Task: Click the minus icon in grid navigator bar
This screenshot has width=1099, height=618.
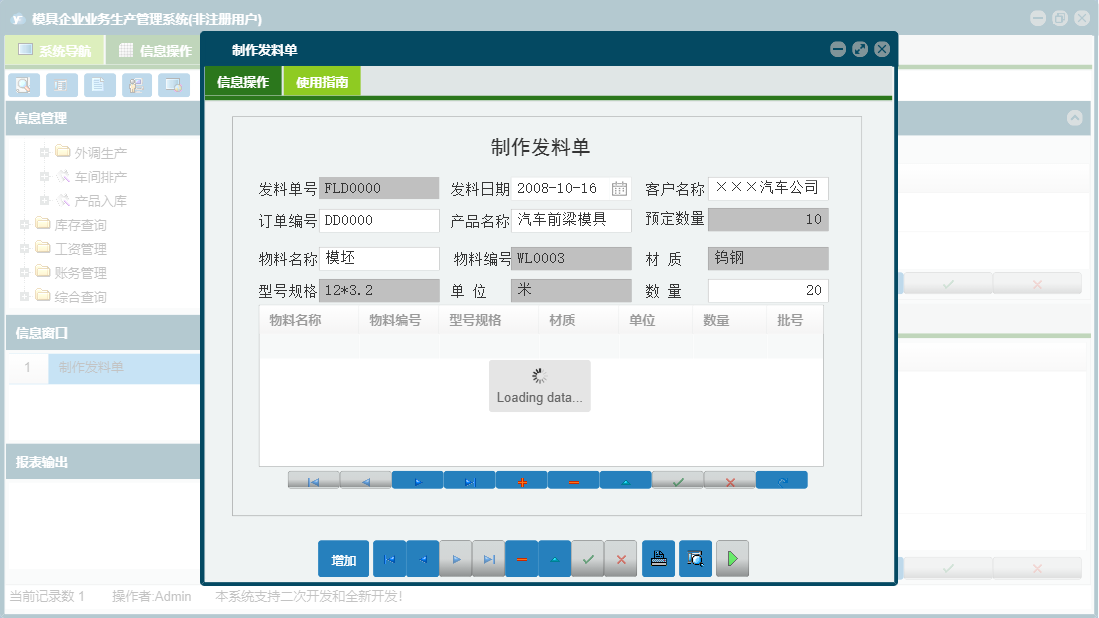Action: tap(573, 480)
